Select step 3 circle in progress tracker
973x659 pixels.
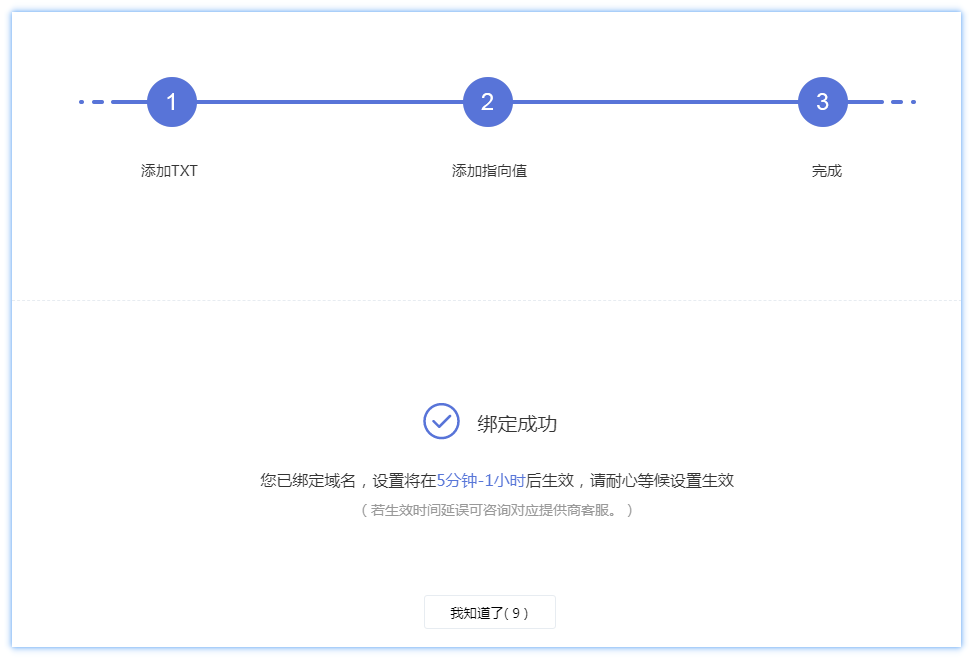pos(822,102)
